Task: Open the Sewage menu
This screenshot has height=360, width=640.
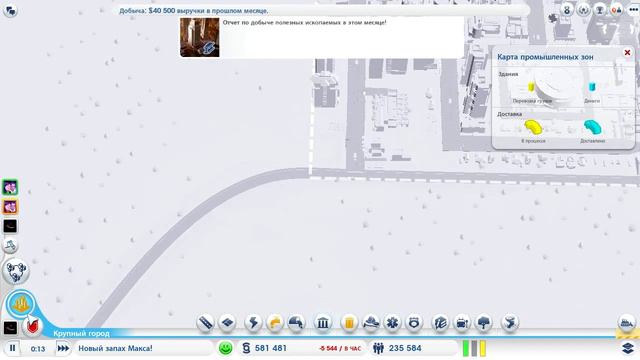Action: (x=296, y=323)
